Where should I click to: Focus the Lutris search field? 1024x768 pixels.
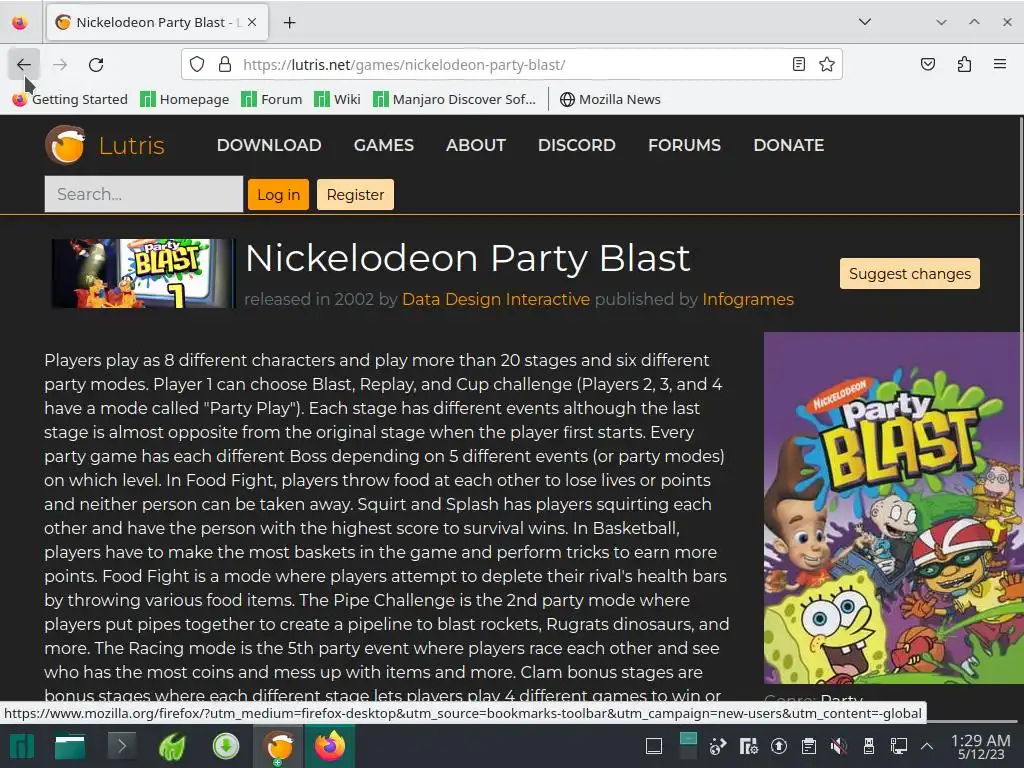pos(144,194)
